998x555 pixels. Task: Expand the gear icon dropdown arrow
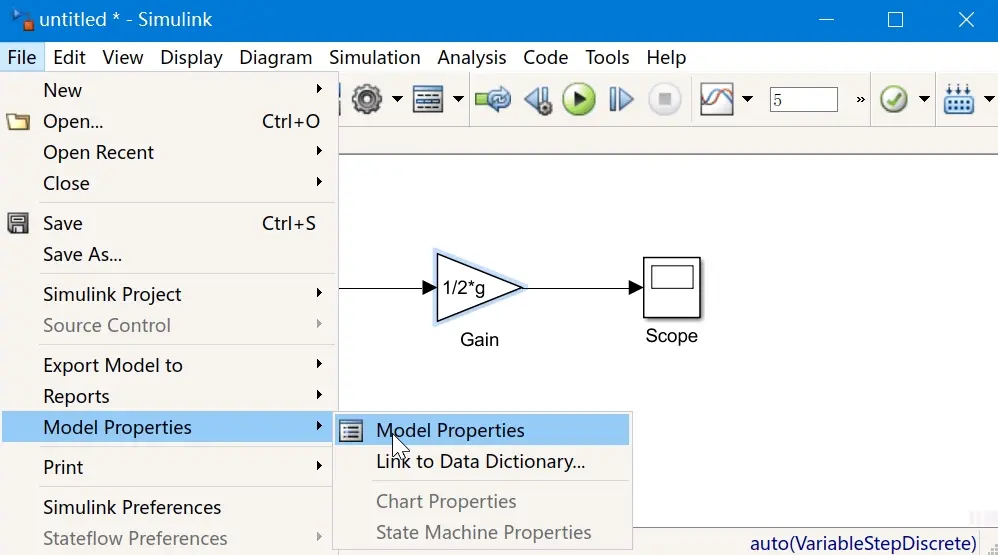click(x=397, y=99)
